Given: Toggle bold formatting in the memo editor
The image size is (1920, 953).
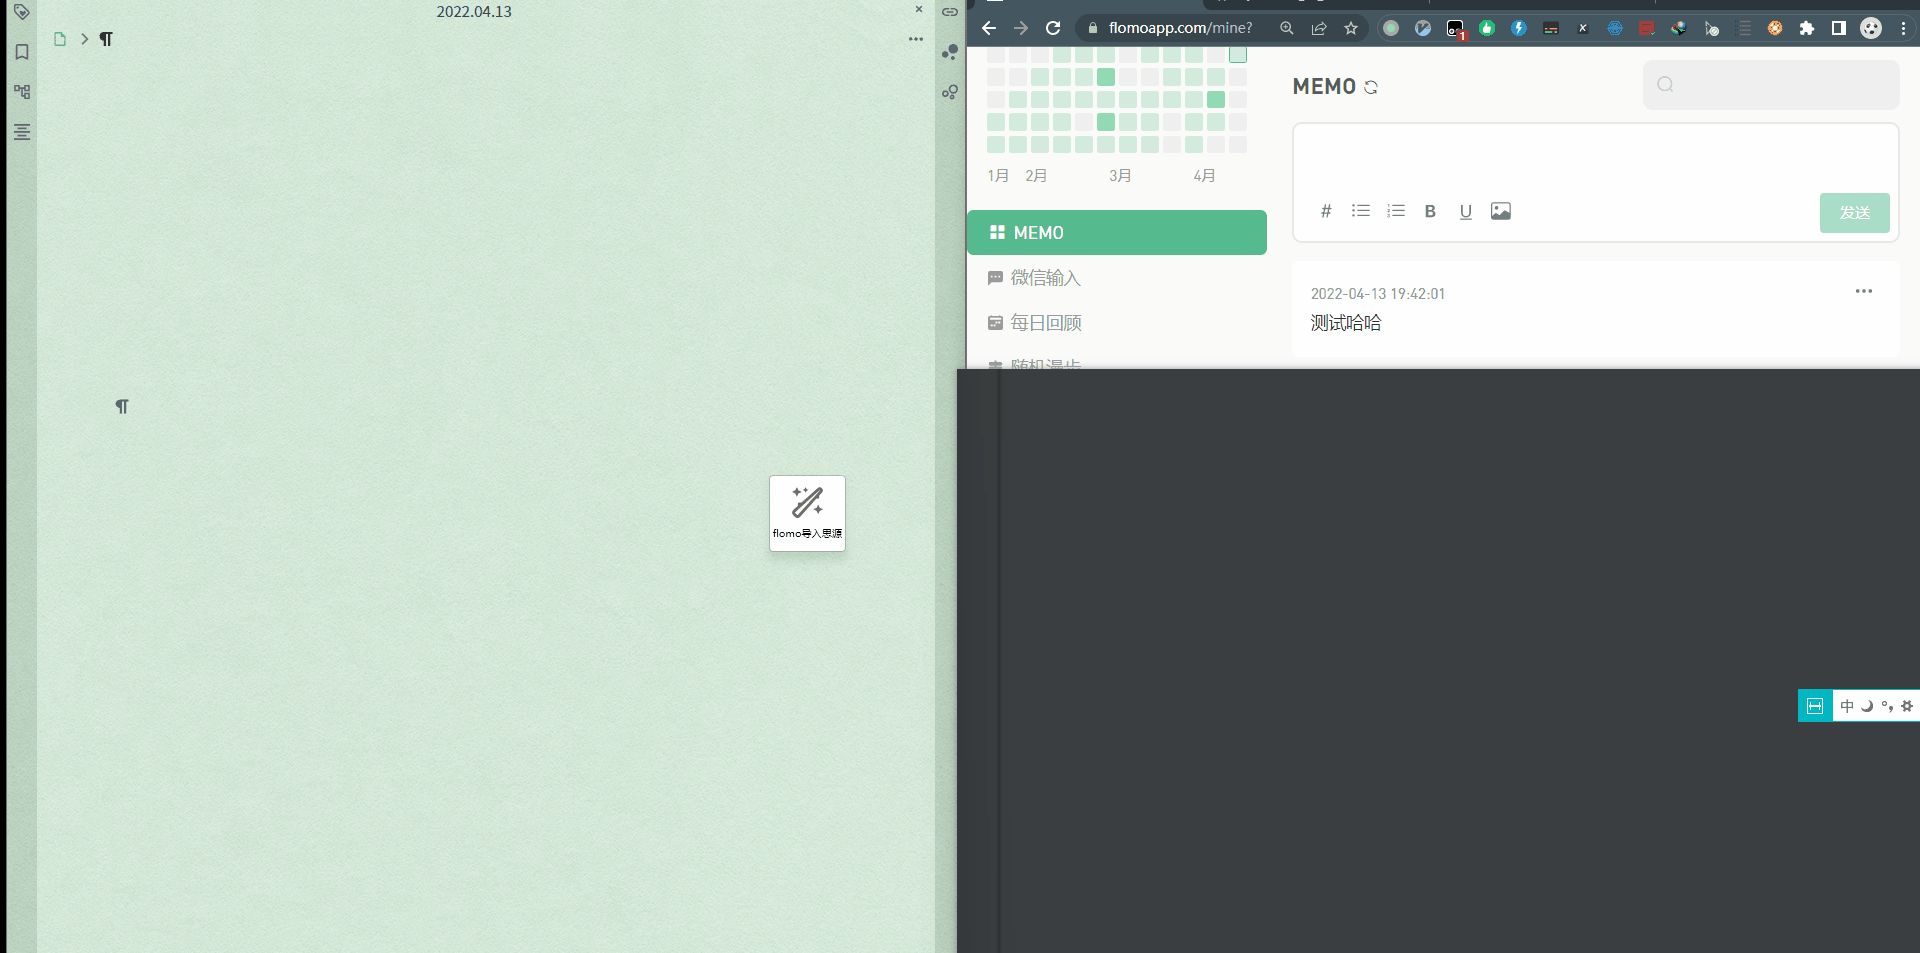Looking at the screenshot, I should (x=1430, y=211).
